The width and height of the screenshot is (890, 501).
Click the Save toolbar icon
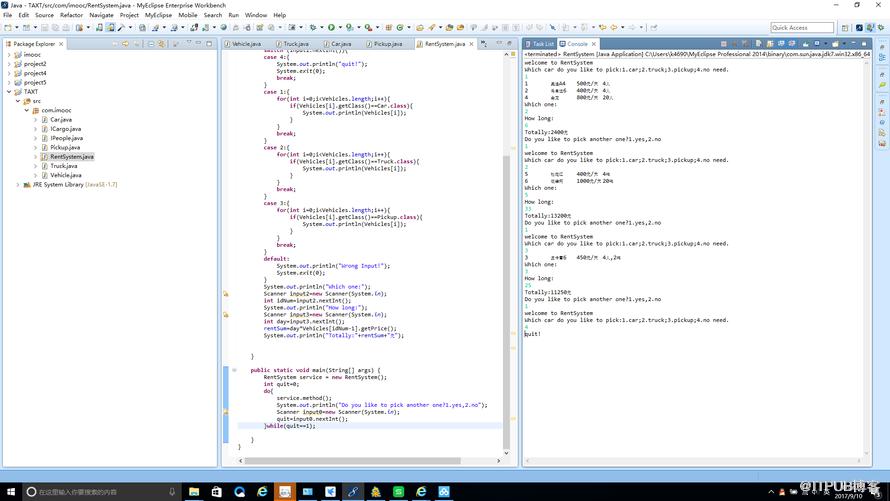pos(44,27)
